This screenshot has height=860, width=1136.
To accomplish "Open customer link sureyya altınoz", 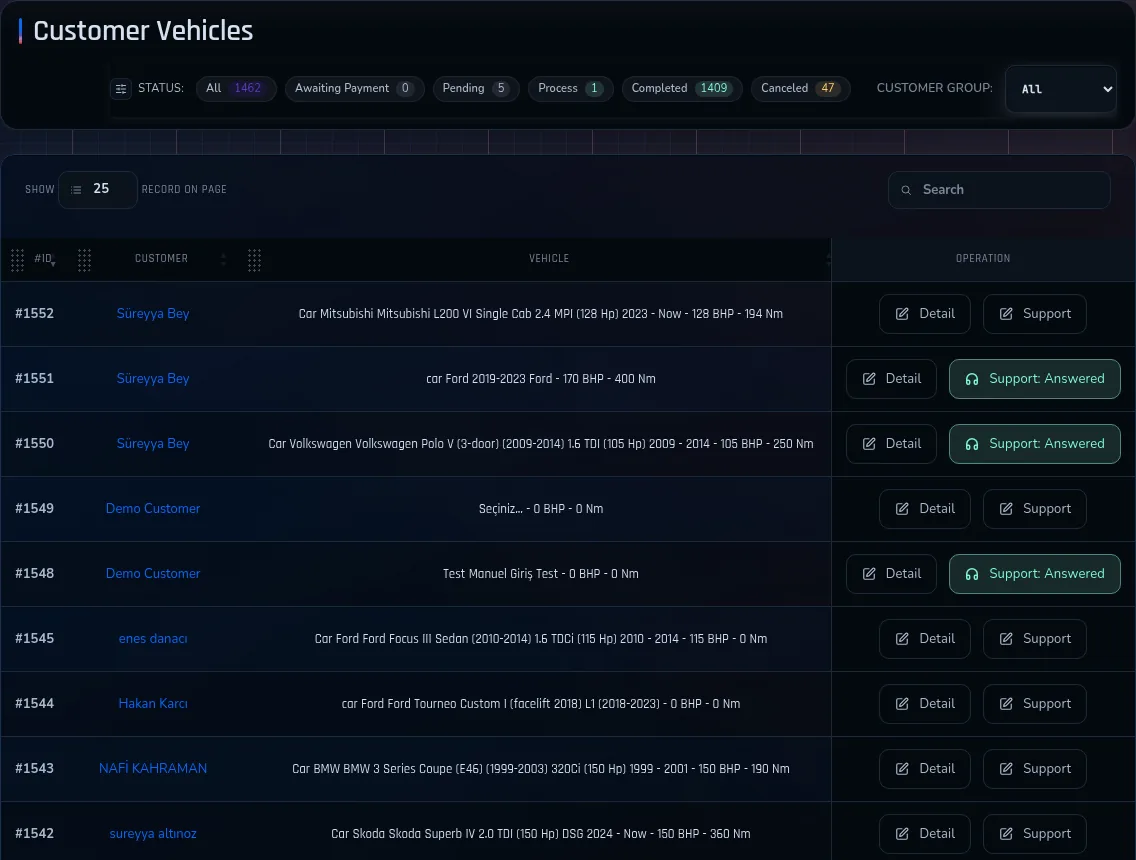I will click(x=153, y=834).
